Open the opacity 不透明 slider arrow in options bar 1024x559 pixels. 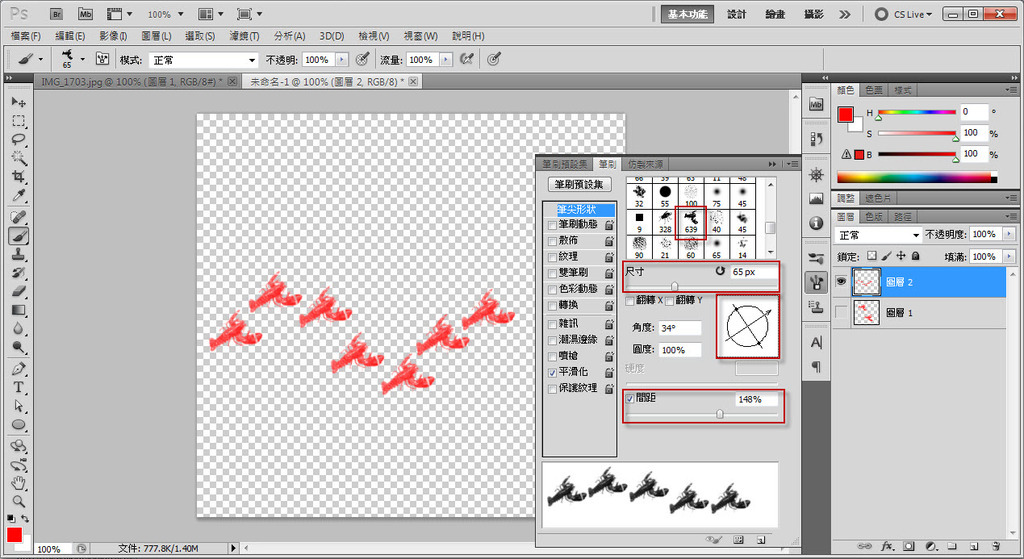(x=342, y=59)
